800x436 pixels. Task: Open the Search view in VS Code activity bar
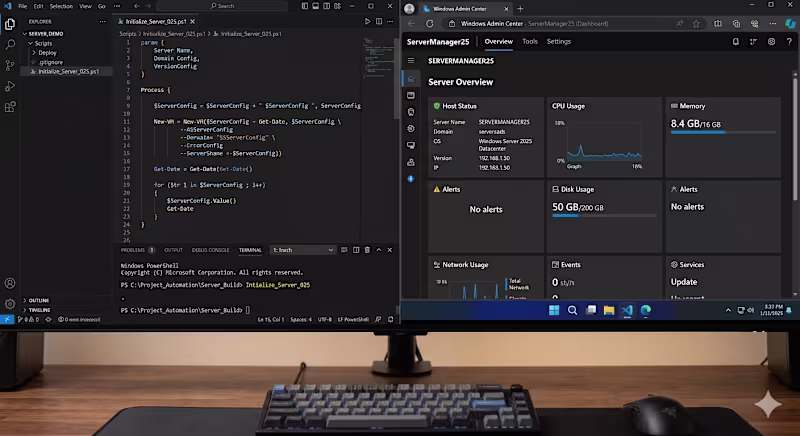tap(10, 45)
